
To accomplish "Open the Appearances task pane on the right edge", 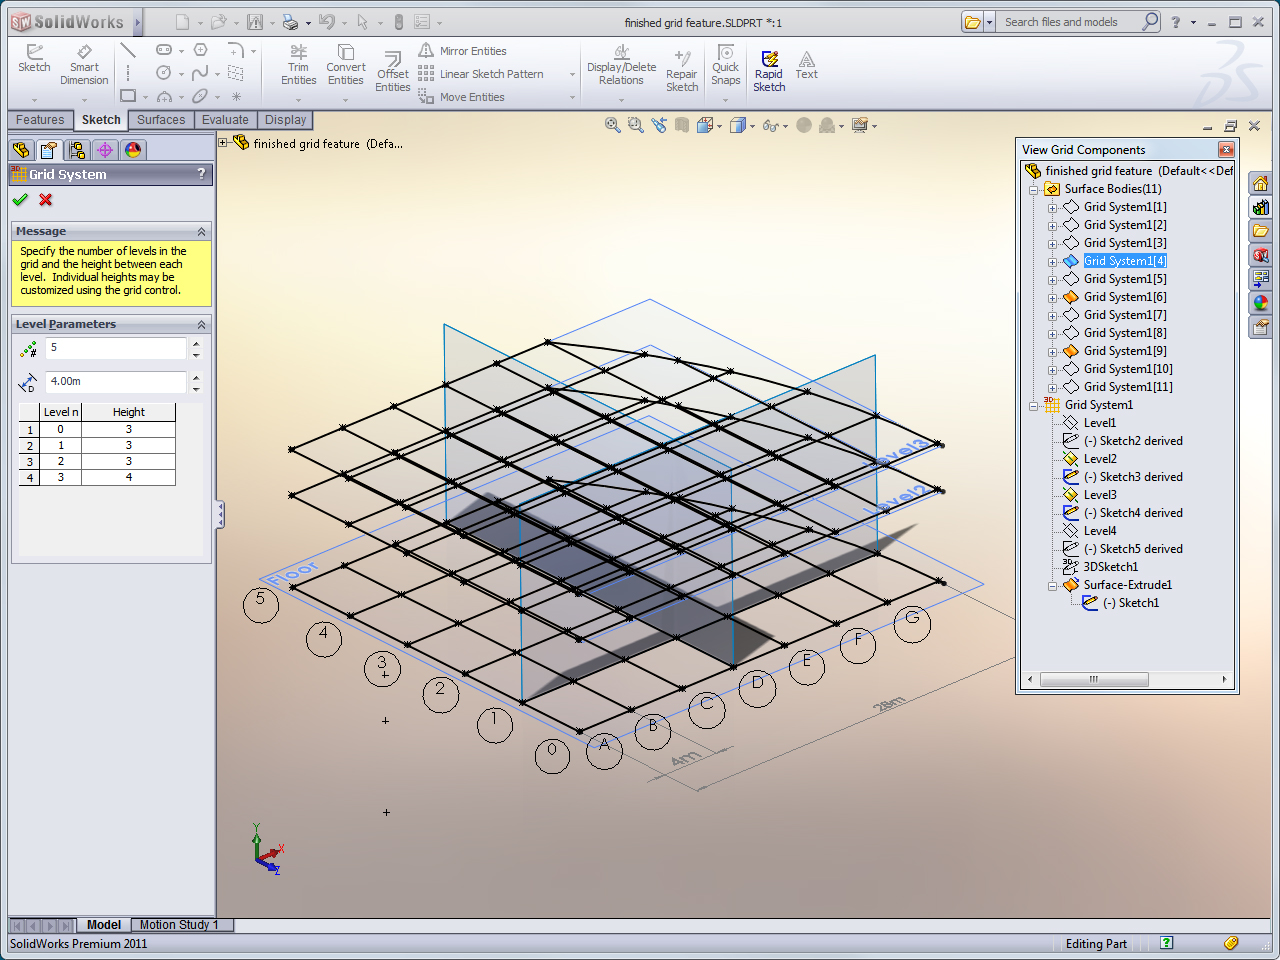I will tap(1261, 302).
